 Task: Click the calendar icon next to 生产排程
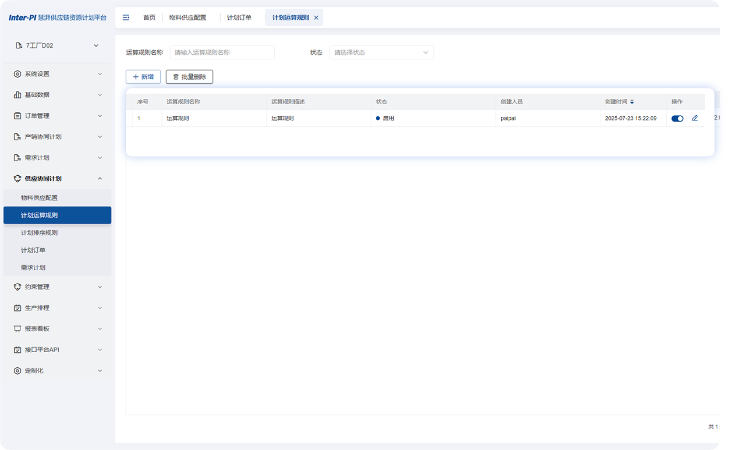click(17, 307)
